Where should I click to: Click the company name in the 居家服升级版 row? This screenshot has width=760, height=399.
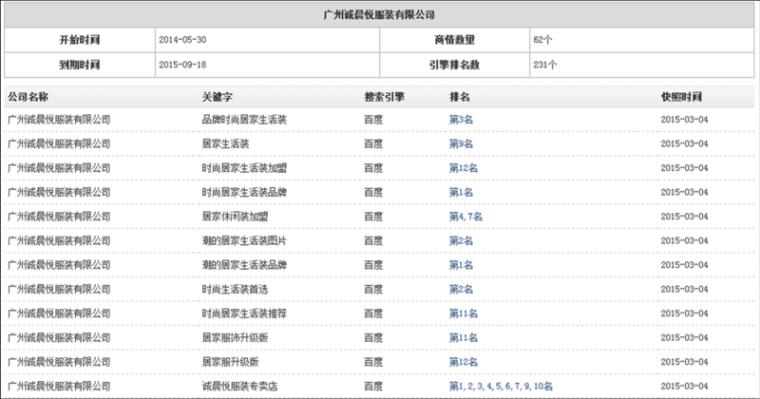pos(59,362)
